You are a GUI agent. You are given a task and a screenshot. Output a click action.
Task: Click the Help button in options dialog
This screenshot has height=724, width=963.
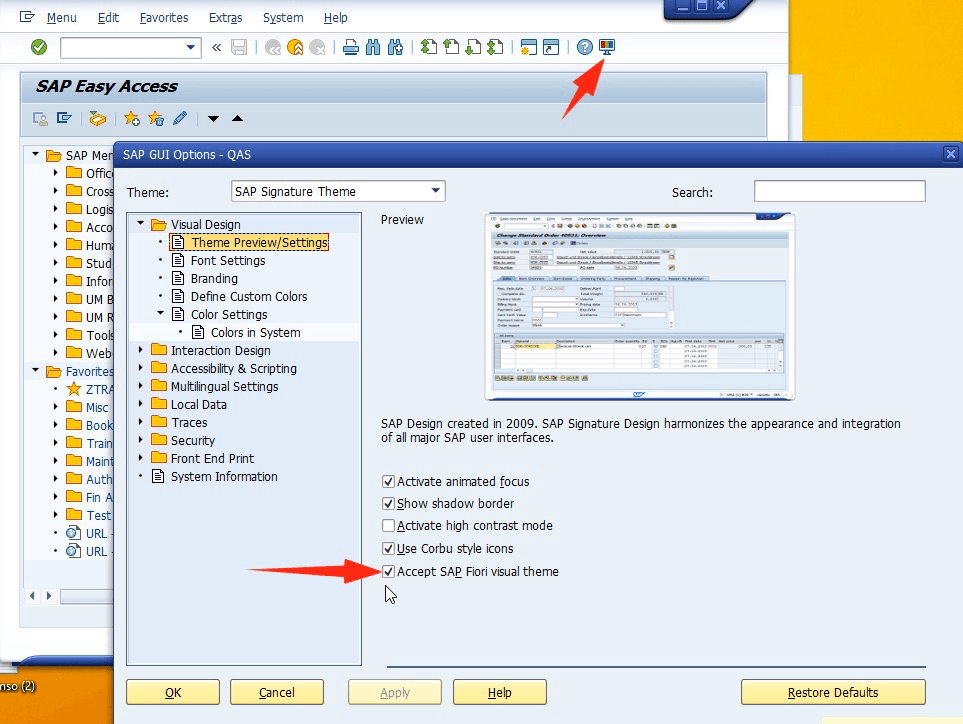[500, 692]
